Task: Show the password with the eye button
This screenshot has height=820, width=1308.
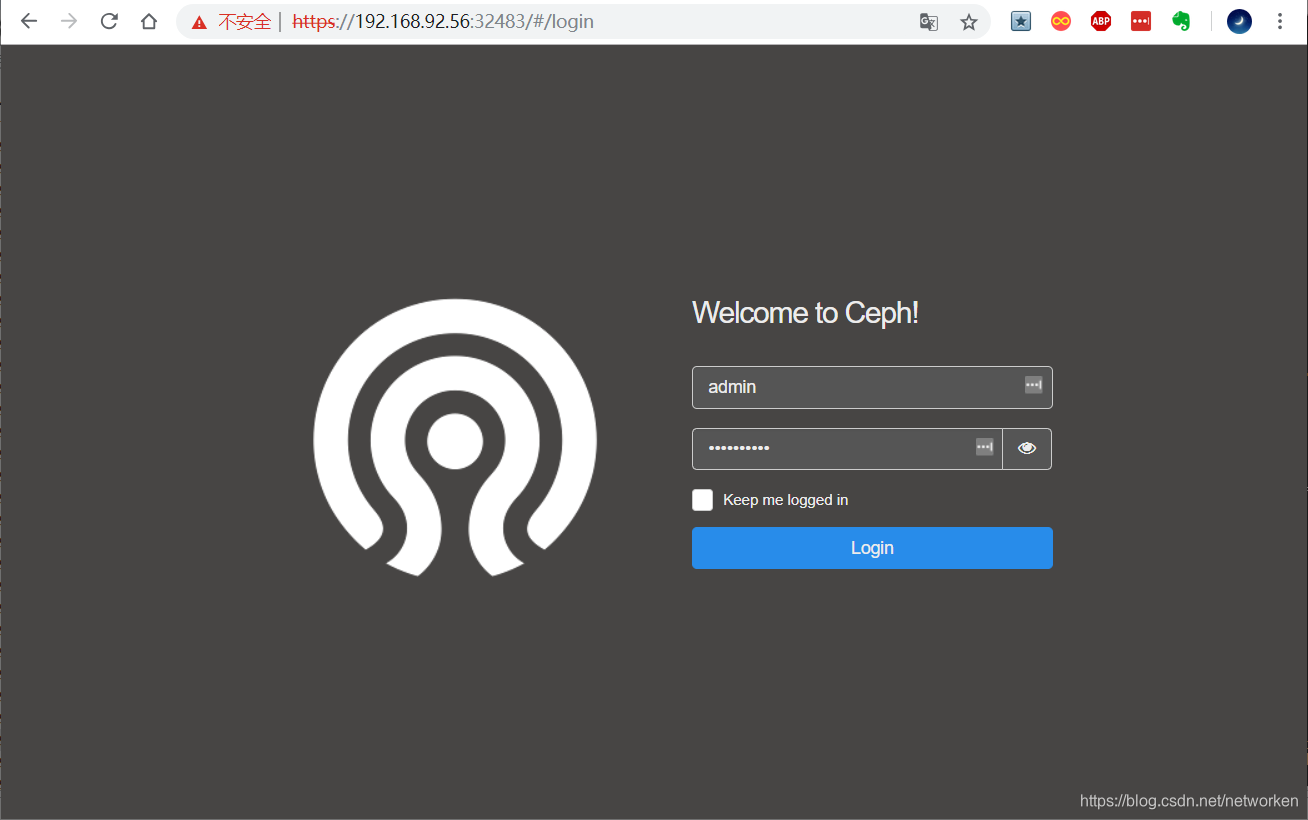Action: [1027, 448]
